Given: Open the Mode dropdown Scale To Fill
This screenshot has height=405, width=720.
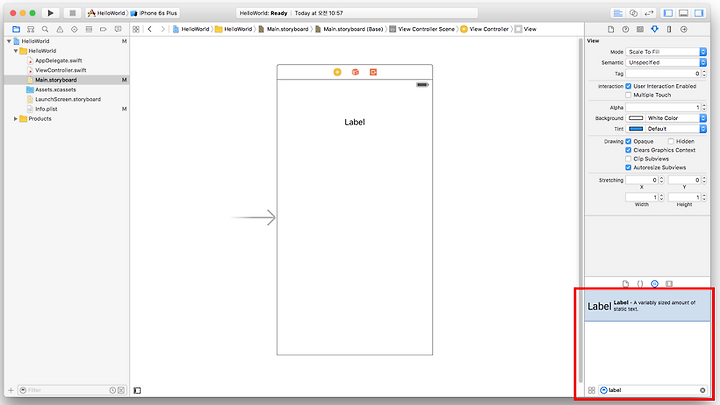Looking at the screenshot, I should pyautogui.click(x=666, y=52).
